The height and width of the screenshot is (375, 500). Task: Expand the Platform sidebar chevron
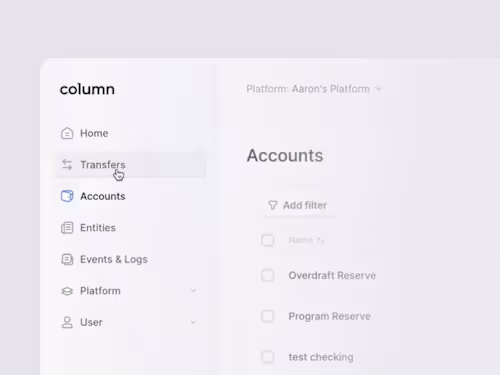193,291
